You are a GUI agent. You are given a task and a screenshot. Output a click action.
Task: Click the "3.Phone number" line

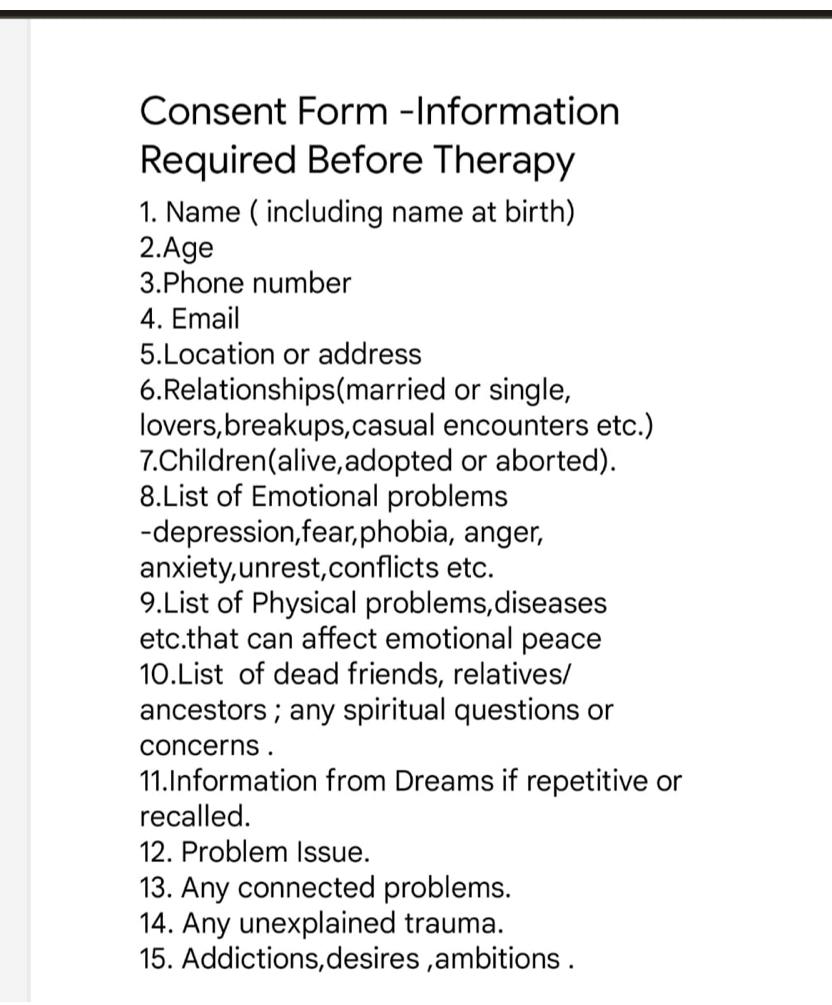tap(245, 283)
